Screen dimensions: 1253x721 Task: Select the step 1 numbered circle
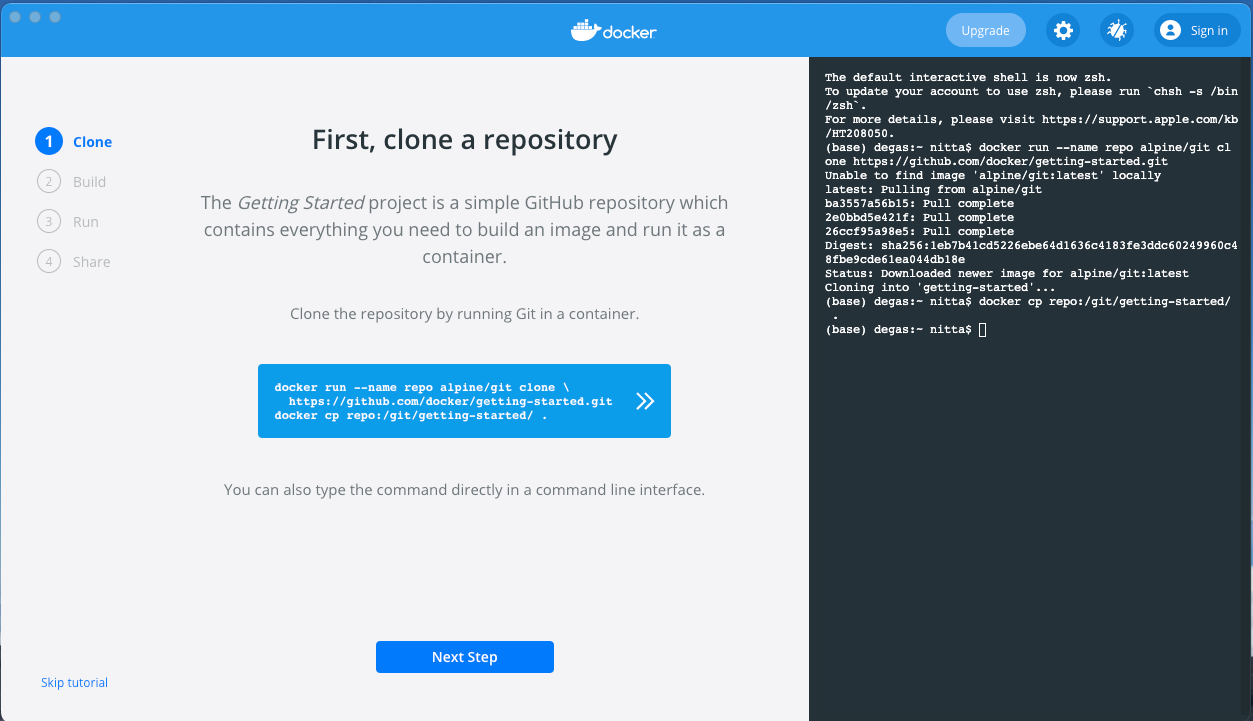(x=48, y=142)
